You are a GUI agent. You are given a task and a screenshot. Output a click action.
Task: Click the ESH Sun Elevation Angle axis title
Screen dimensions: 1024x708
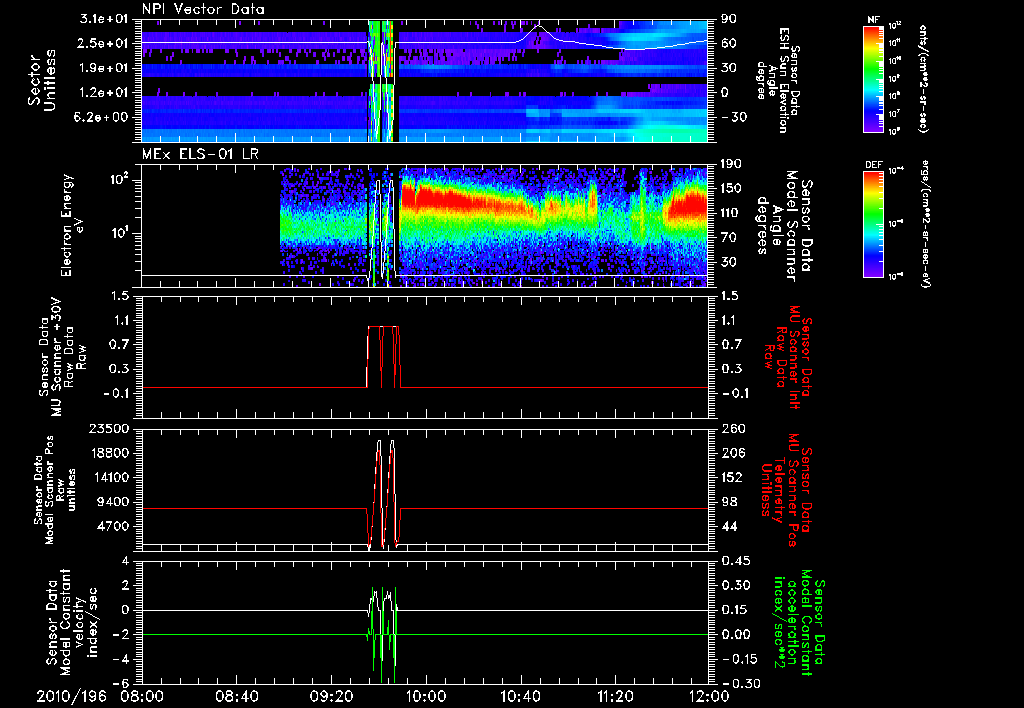click(x=779, y=80)
